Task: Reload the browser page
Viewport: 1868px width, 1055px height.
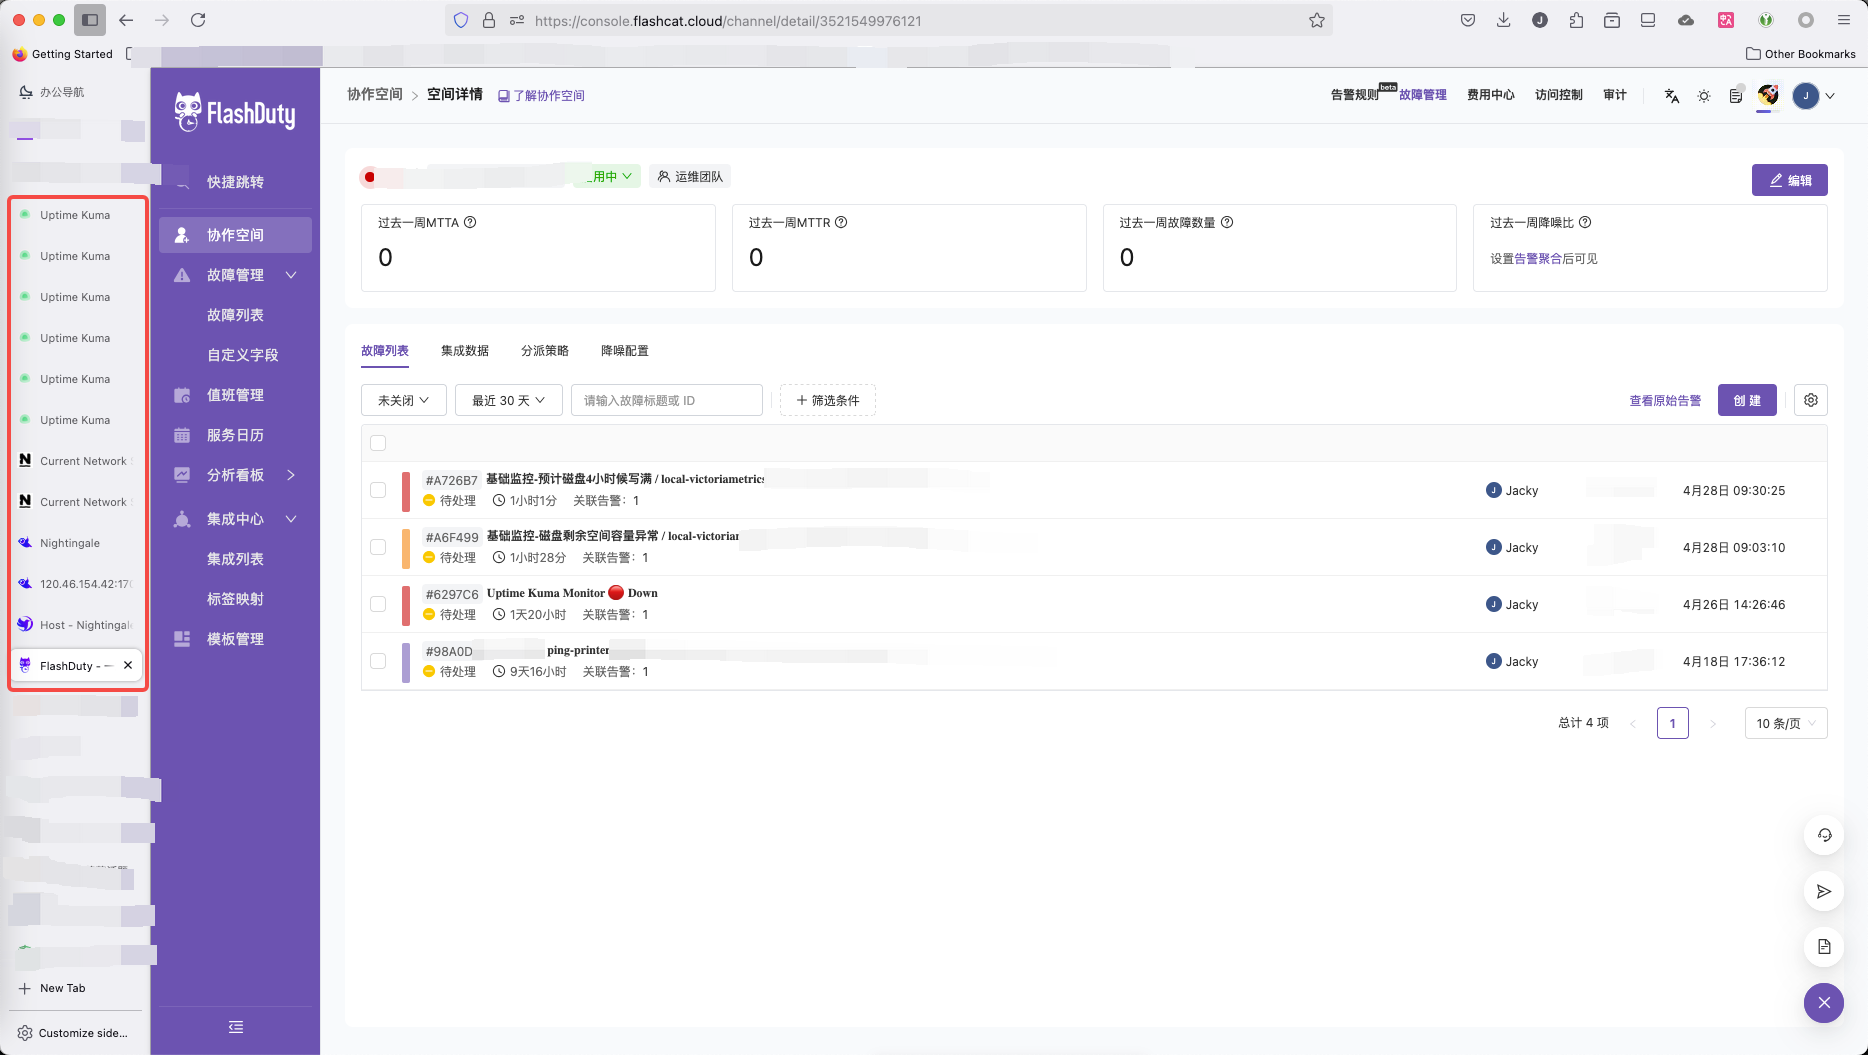Action: pos(198,20)
